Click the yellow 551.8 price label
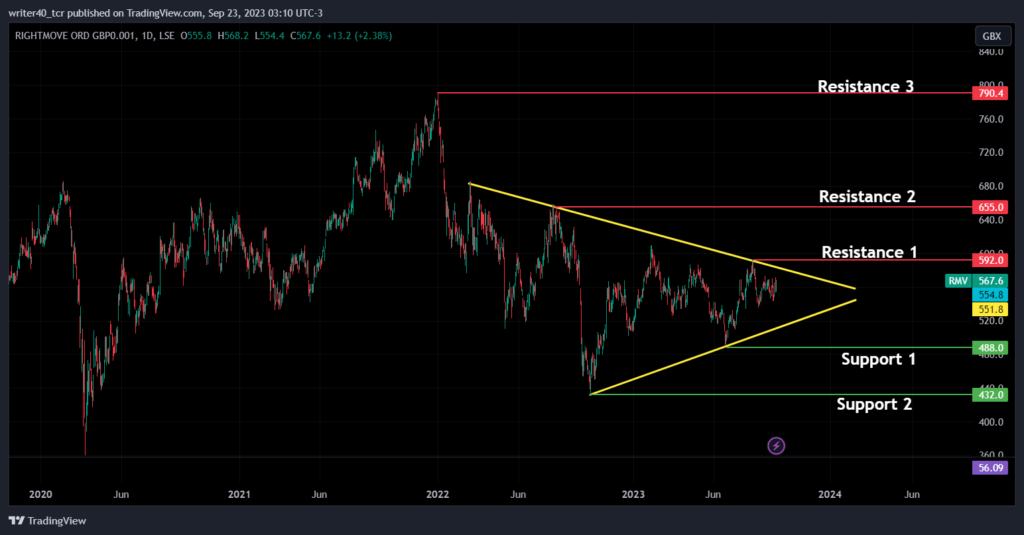The width and height of the screenshot is (1024, 535). (x=990, y=310)
